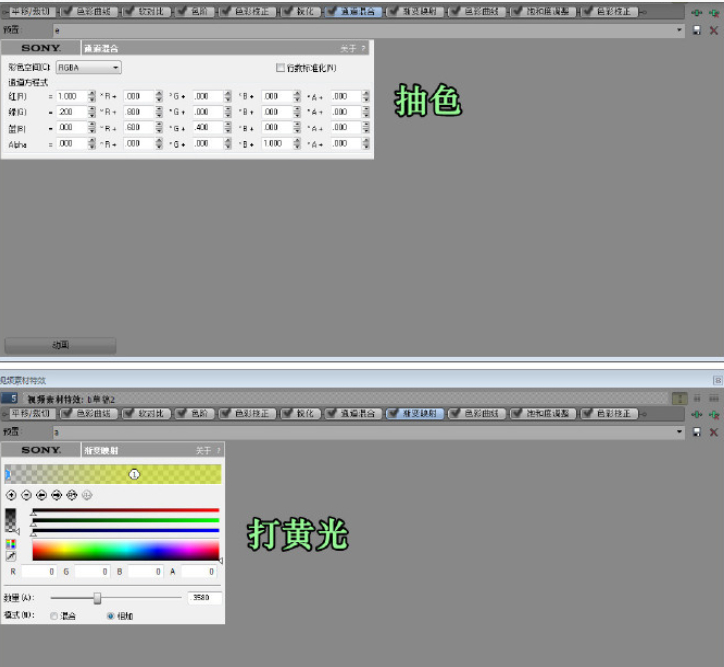Save preset in Channel Blend panel
724x667 pixels.
click(697, 30)
